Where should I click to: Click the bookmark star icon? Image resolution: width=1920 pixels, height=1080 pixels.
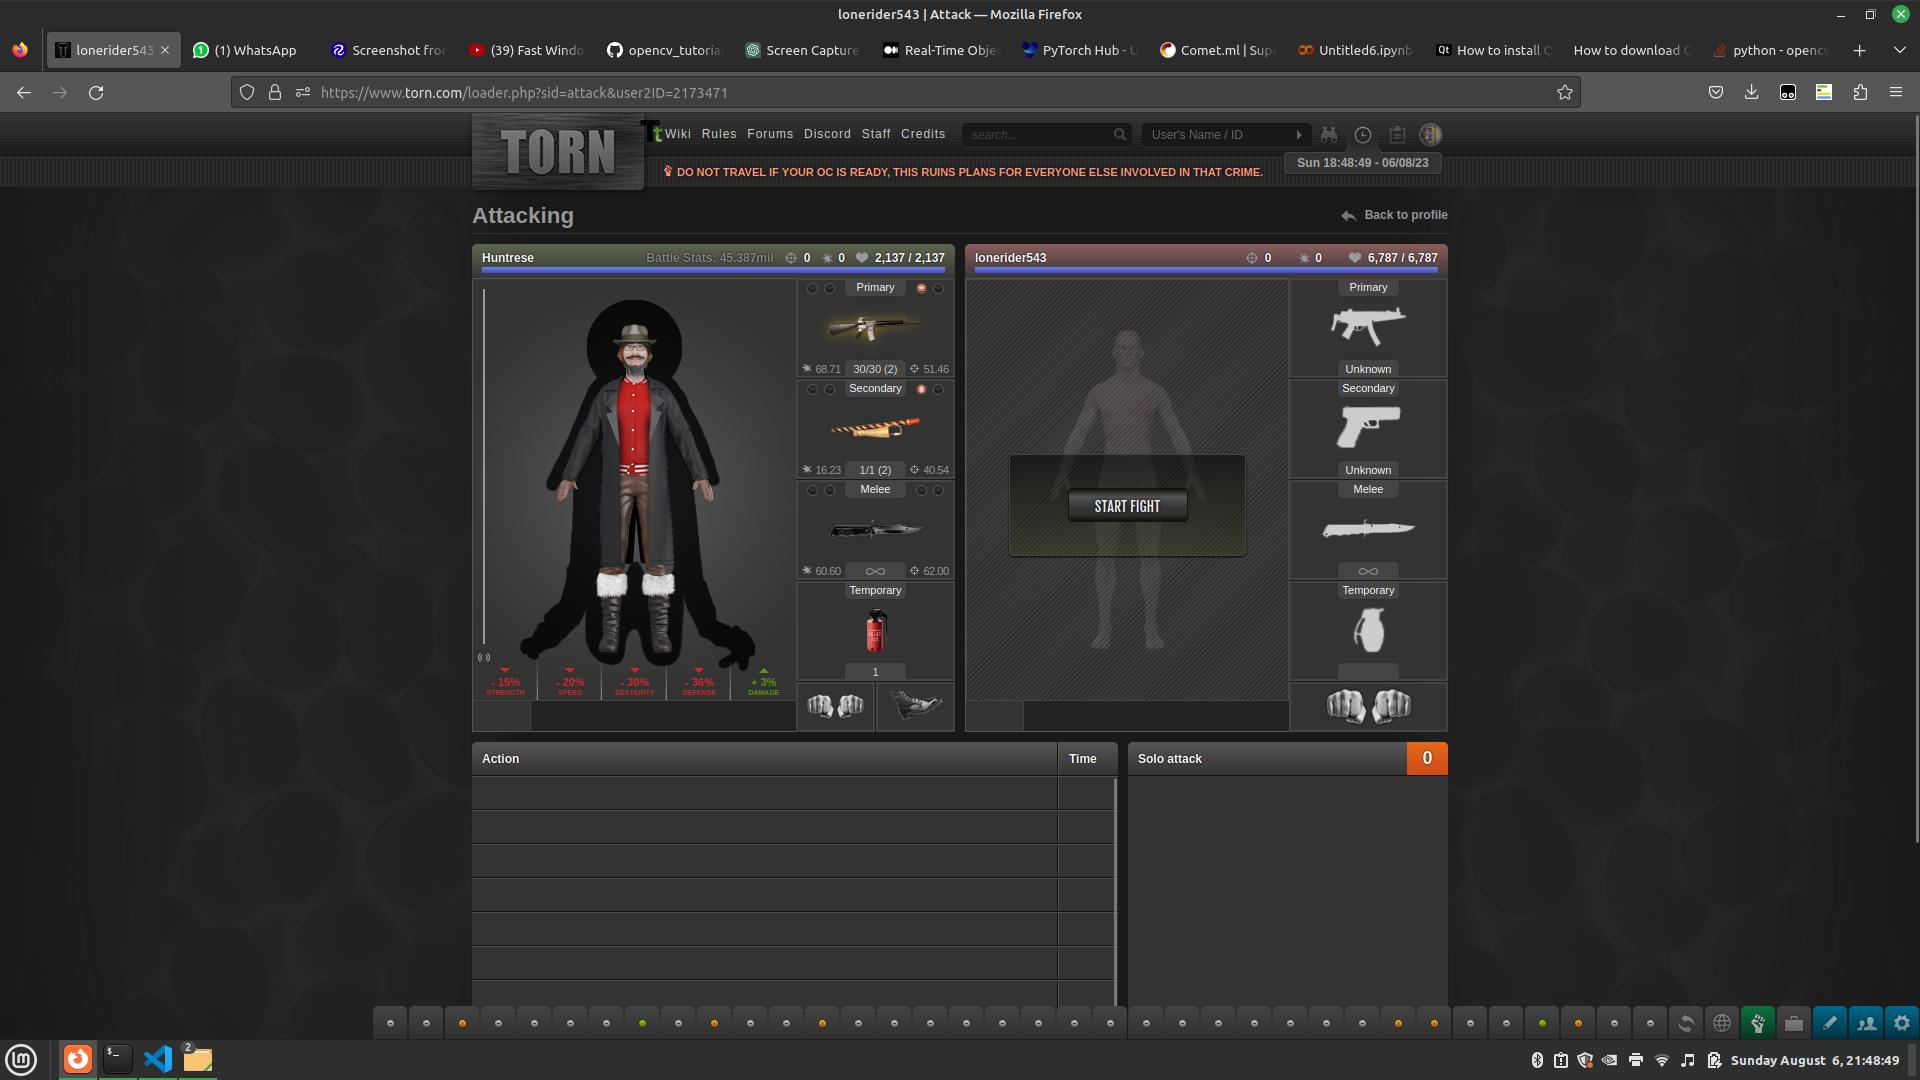pyautogui.click(x=1565, y=92)
